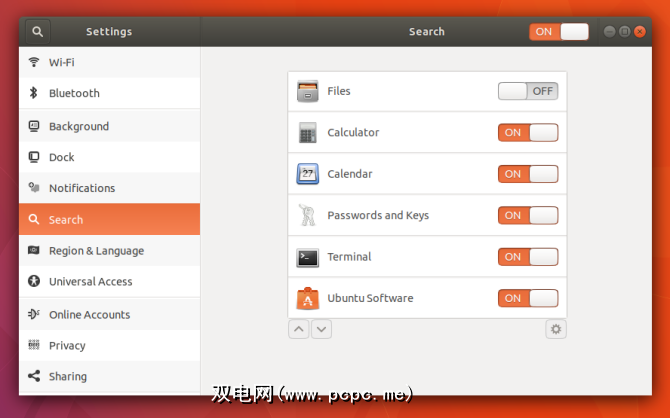Move selected item down with chevron
The width and height of the screenshot is (670, 418).
pyautogui.click(x=321, y=330)
